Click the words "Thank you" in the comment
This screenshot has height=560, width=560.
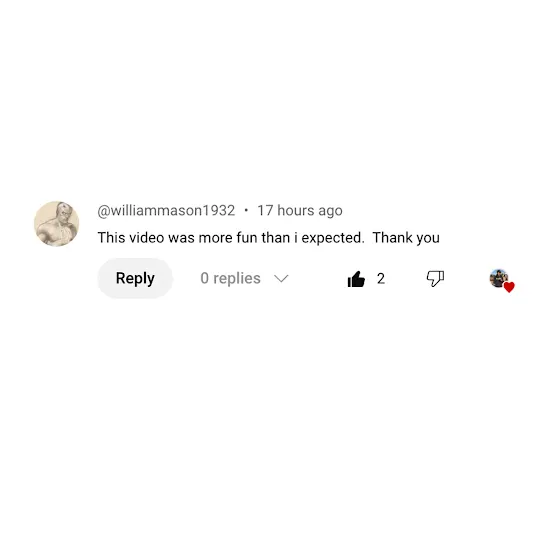pos(406,238)
